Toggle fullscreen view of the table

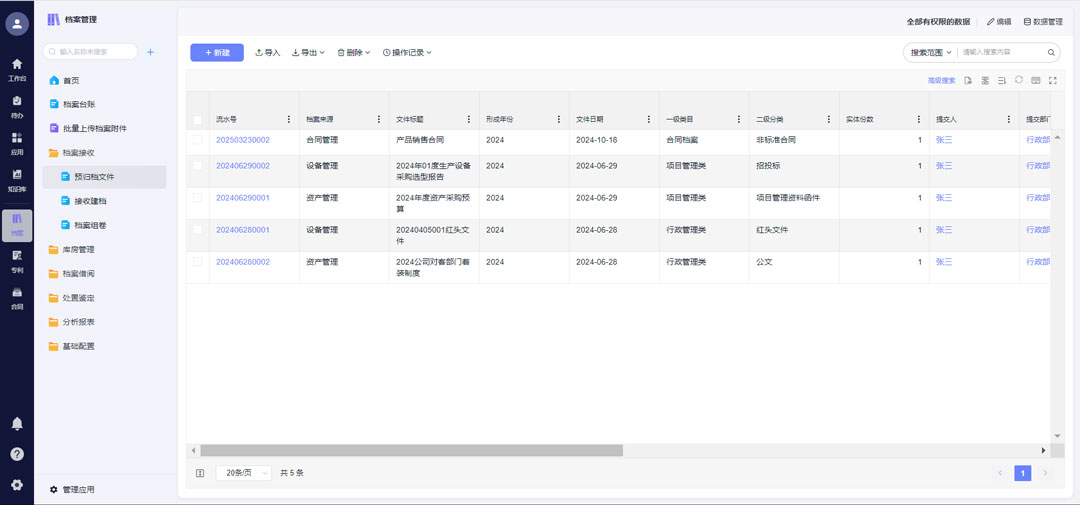(1052, 80)
